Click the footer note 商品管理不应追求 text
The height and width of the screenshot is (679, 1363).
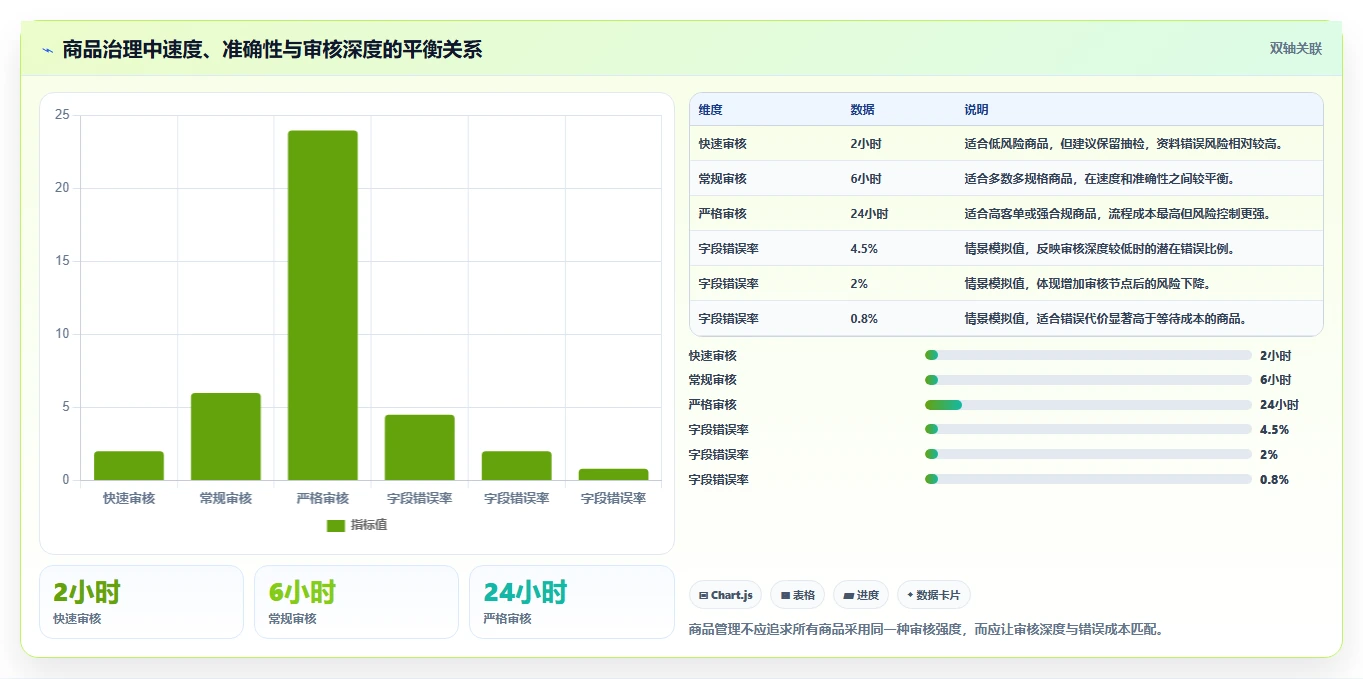point(927,630)
